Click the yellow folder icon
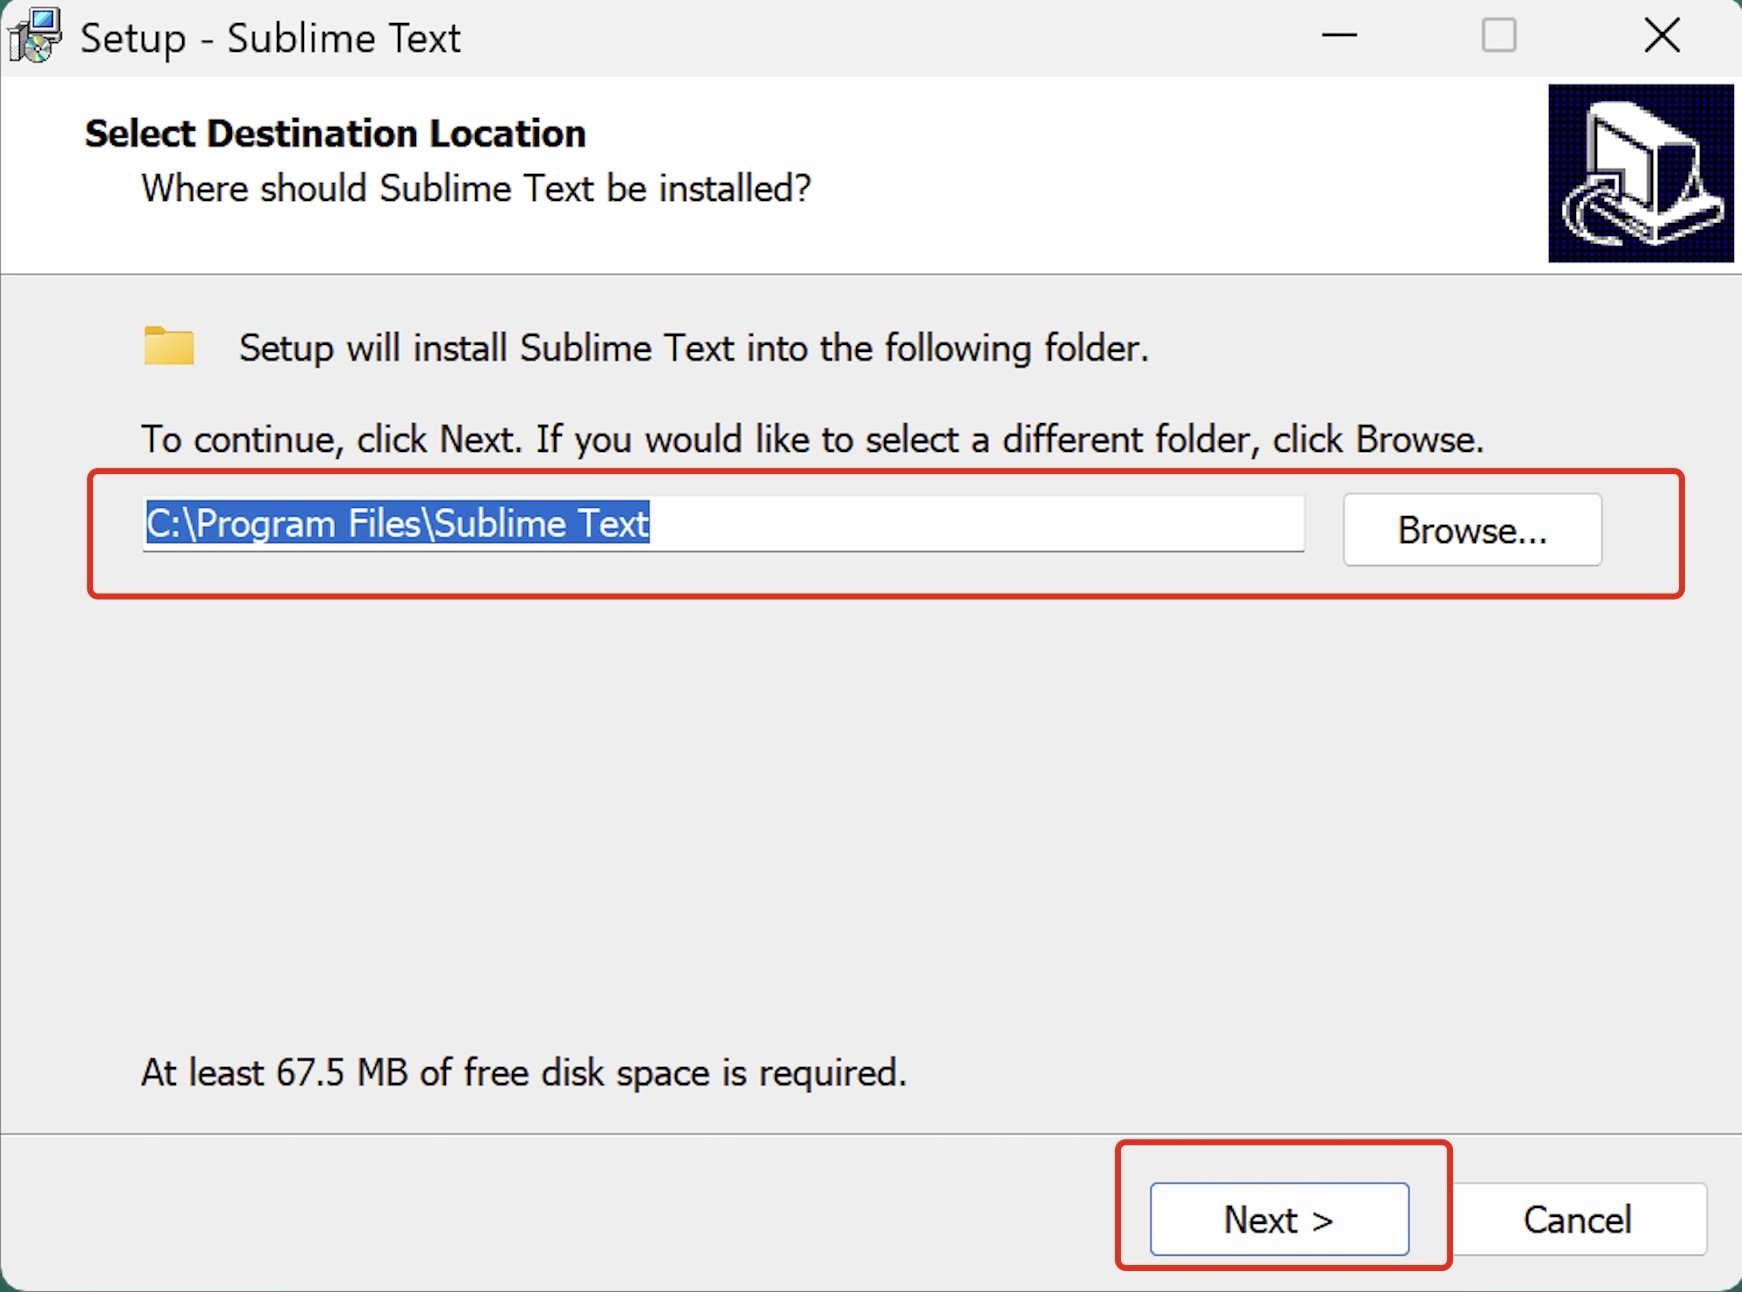Viewport: 1742px width, 1292px height. [x=167, y=345]
